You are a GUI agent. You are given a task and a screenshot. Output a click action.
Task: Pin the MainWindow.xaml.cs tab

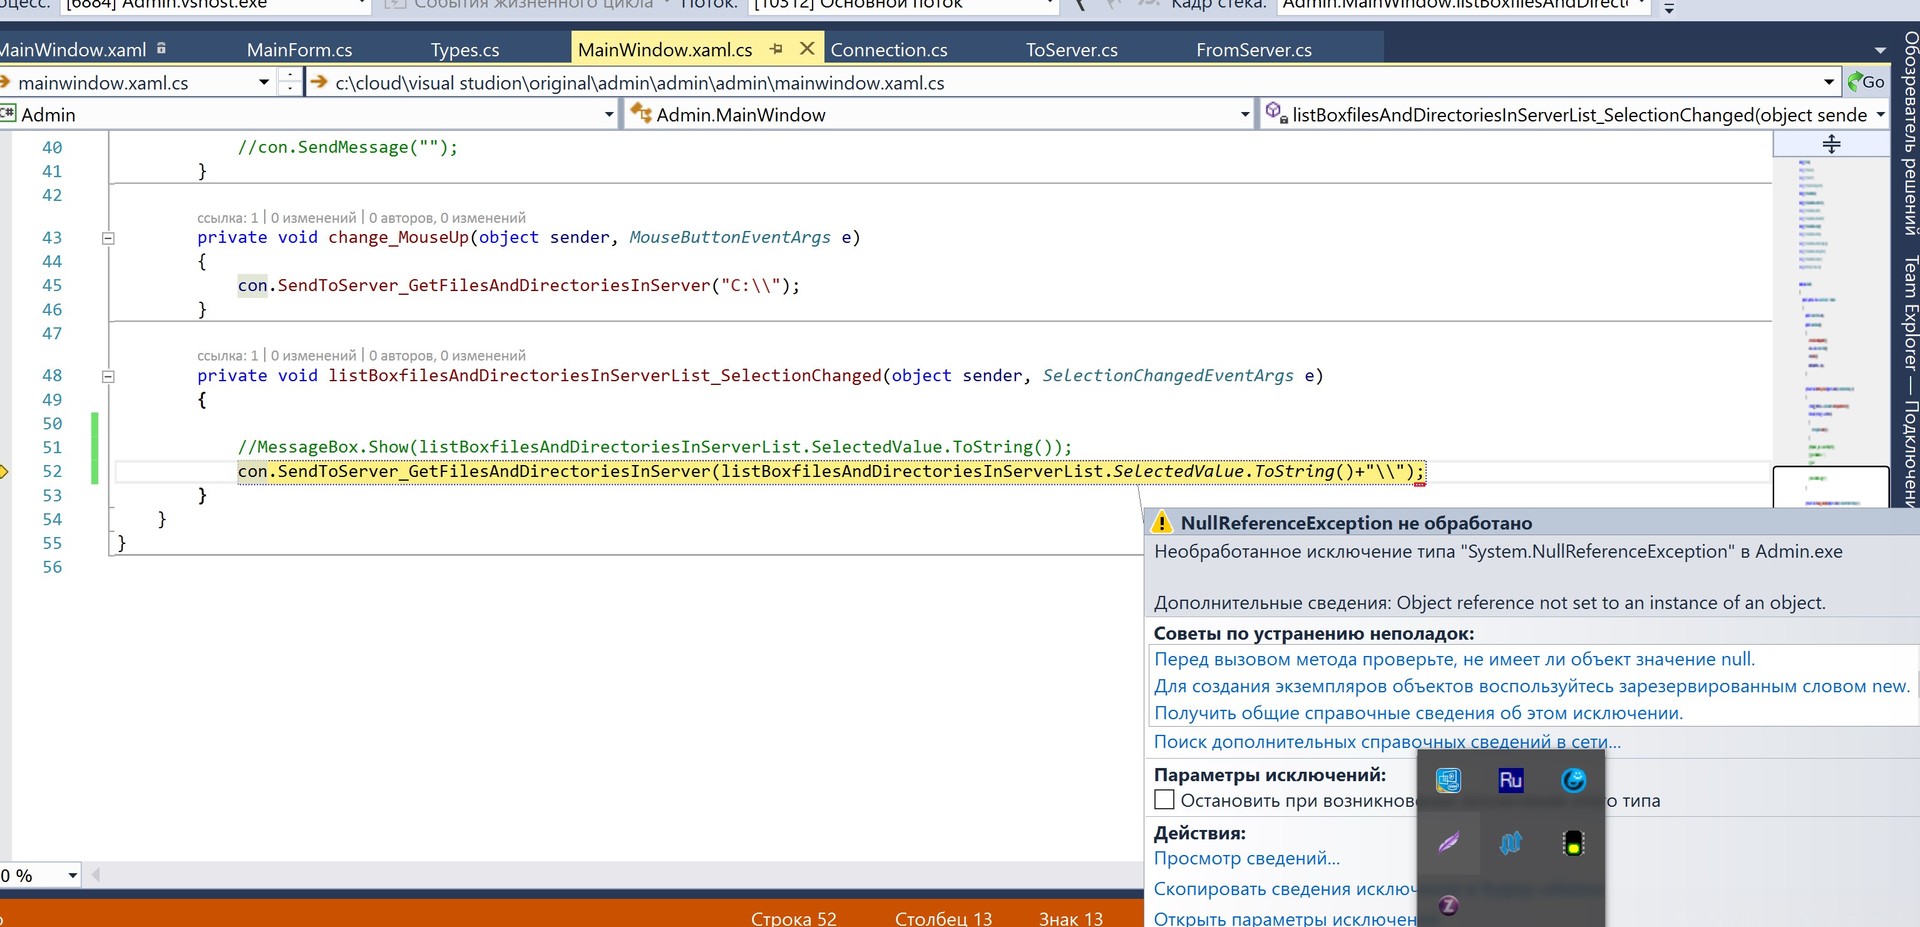[x=776, y=49]
